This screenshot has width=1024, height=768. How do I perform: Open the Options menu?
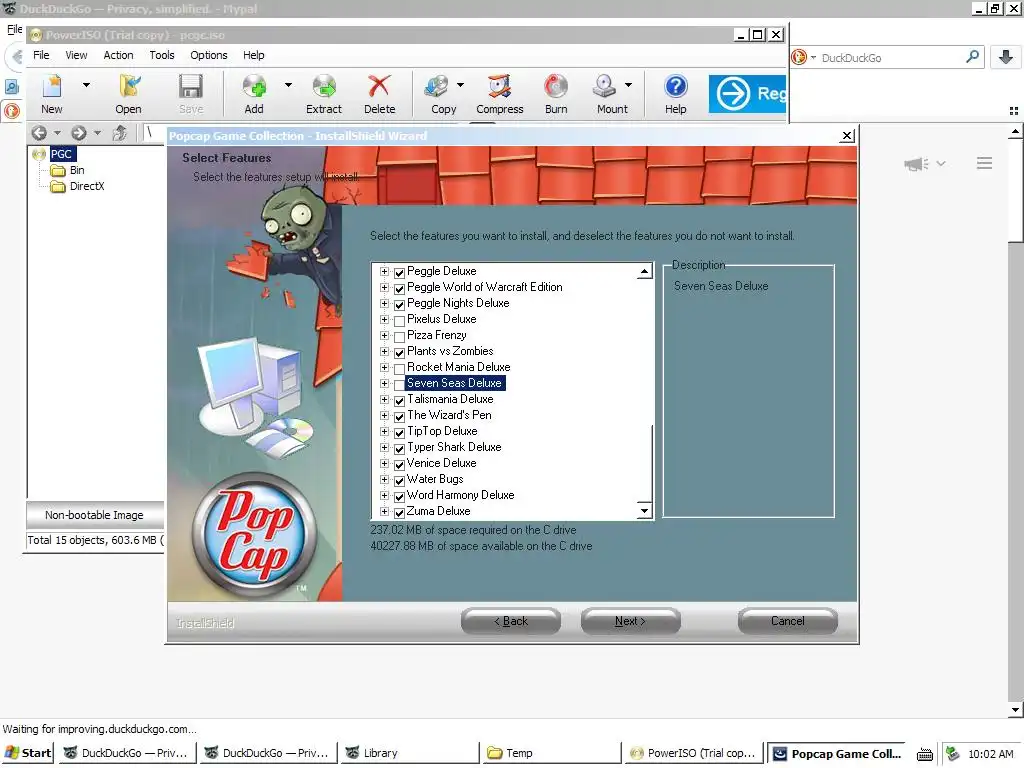click(x=209, y=55)
